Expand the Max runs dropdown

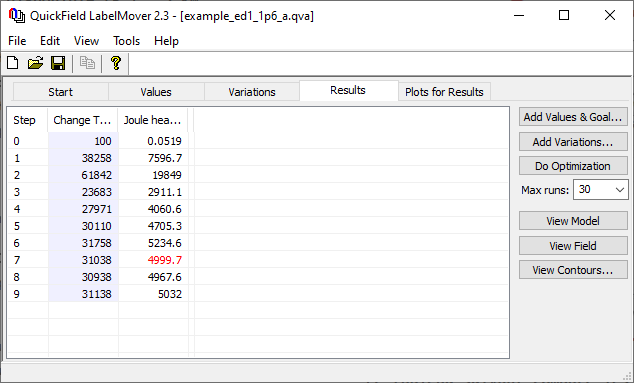point(619,190)
